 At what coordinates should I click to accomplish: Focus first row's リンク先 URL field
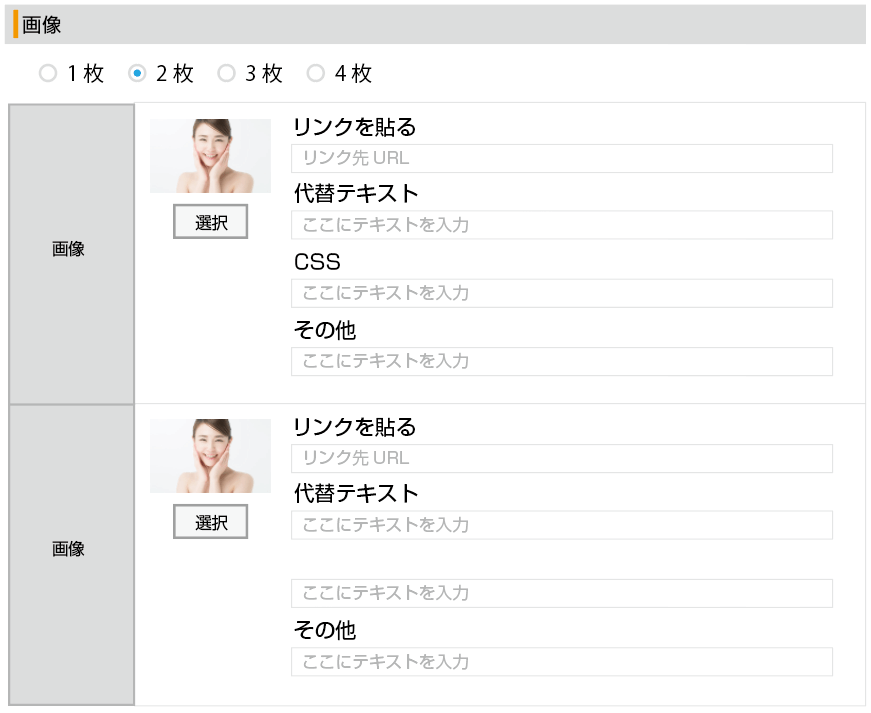click(562, 158)
